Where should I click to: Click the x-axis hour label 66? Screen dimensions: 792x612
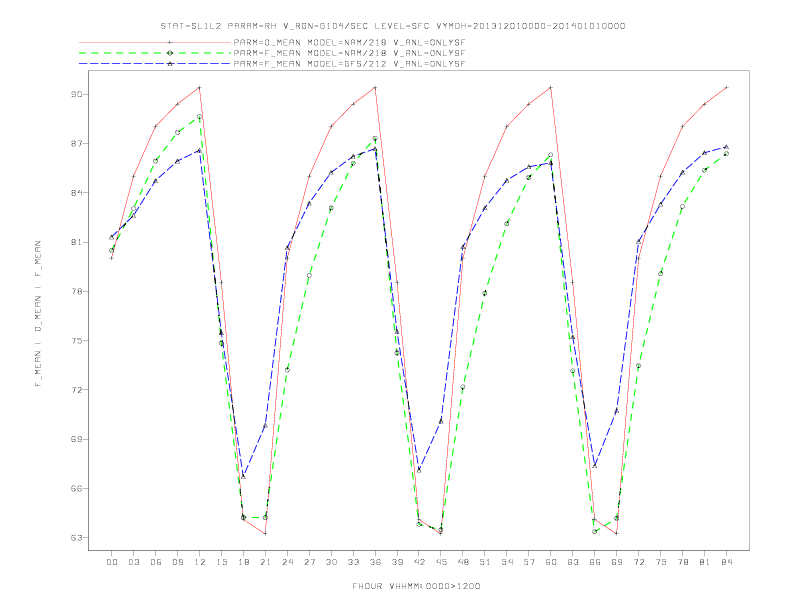tap(595, 562)
